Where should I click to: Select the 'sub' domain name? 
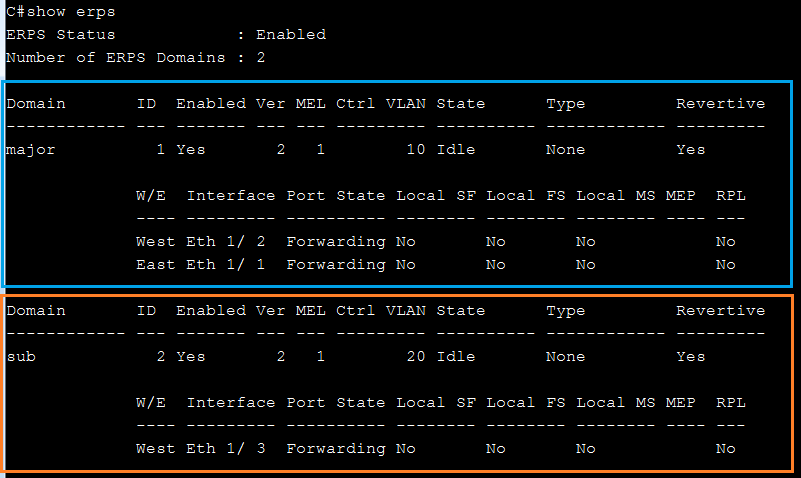tap(21, 356)
